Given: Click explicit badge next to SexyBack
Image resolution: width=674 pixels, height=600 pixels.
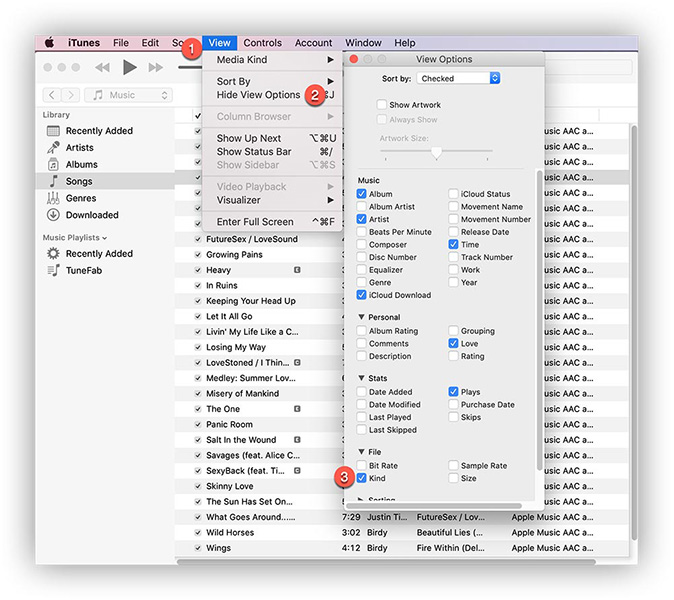Looking at the screenshot, I should pos(297,471).
